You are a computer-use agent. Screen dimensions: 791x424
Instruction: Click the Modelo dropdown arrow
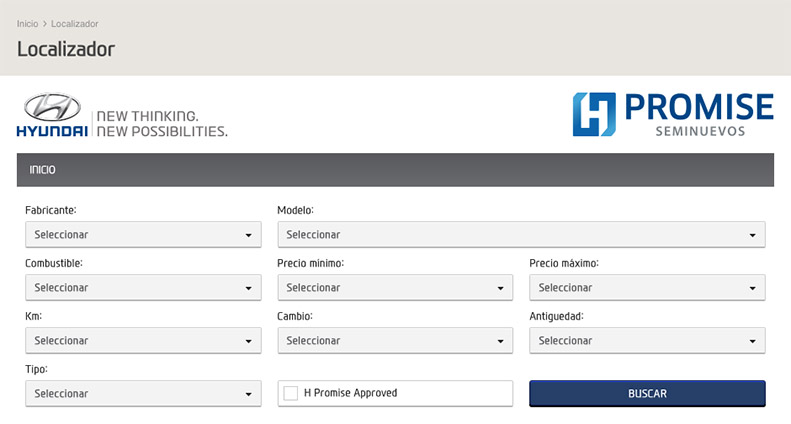coord(752,235)
